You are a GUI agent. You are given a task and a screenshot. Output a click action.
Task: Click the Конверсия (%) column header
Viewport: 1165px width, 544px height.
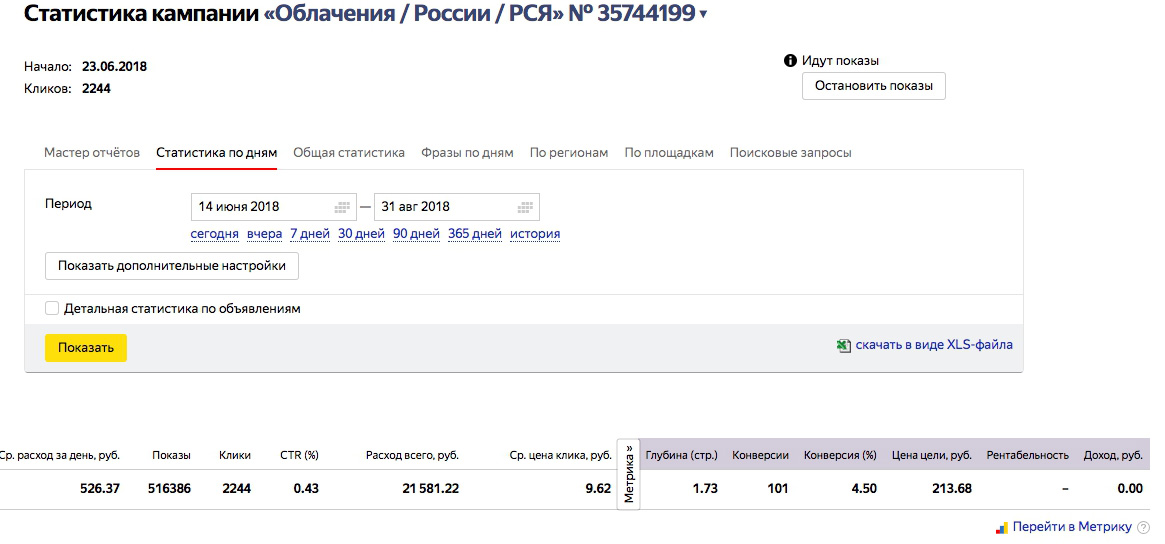(x=840, y=455)
